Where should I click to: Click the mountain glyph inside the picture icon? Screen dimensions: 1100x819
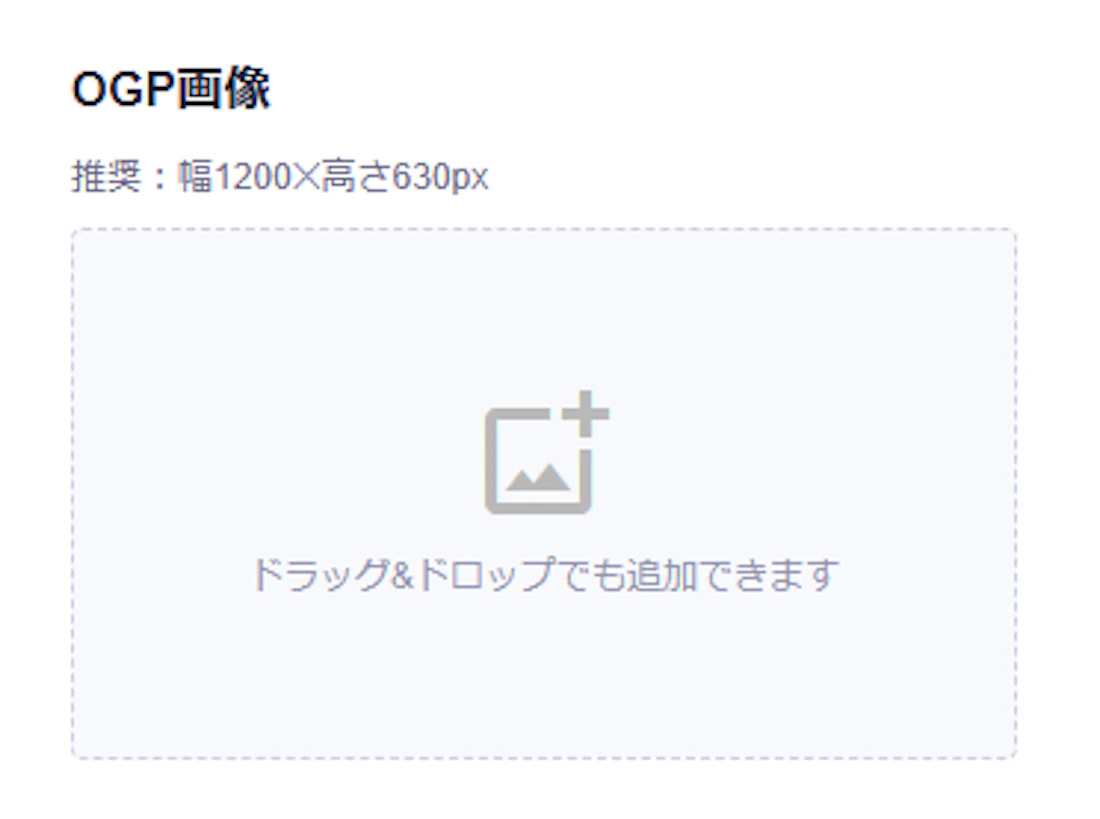tap(537, 478)
